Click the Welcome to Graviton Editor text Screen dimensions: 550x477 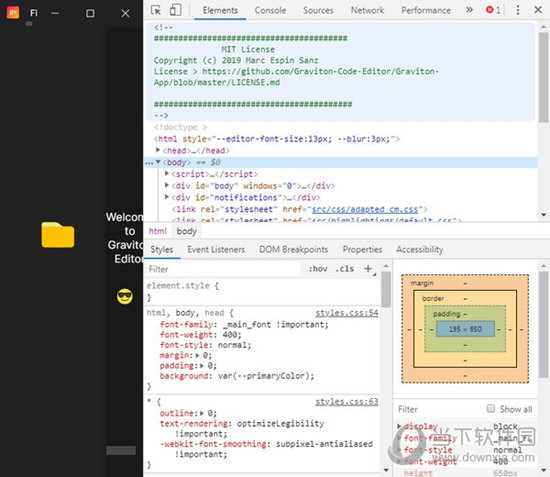(125, 238)
